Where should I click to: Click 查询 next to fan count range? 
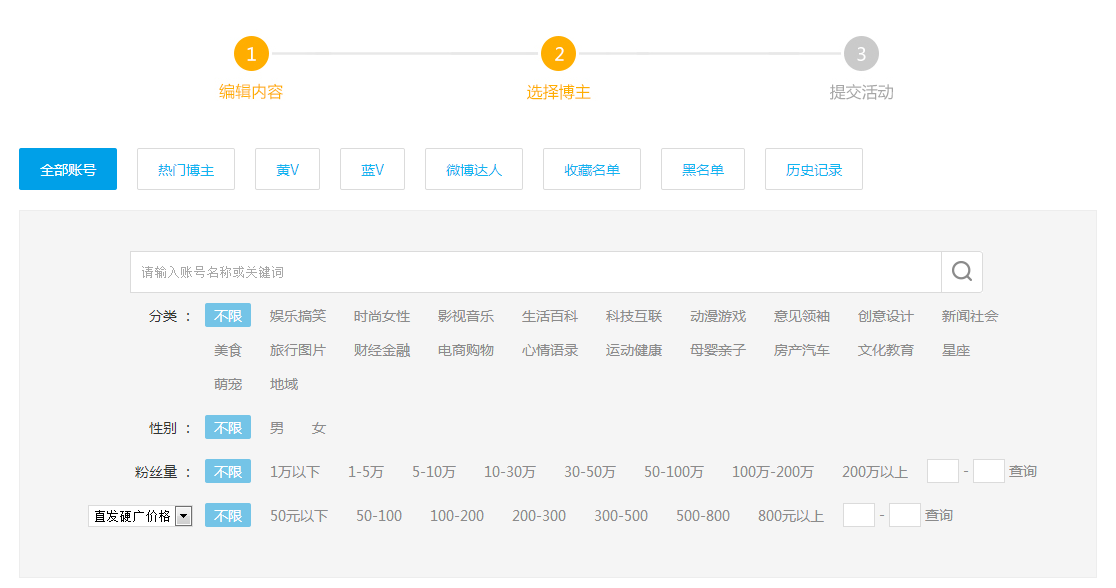(x=1022, y=472)
